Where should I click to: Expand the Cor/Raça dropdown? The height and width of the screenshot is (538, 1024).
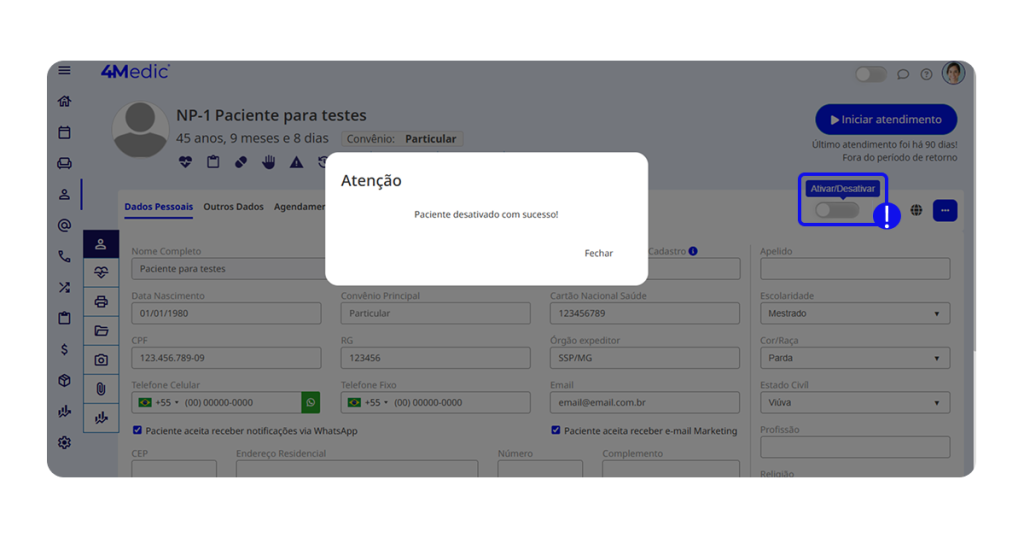[854, 358]
